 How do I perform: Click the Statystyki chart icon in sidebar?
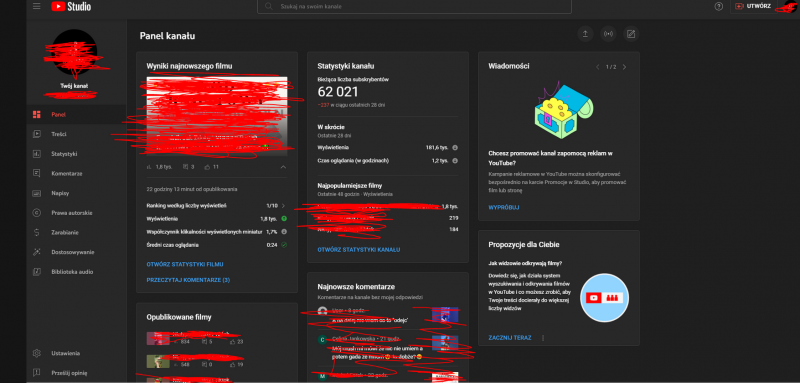[37, 154]
